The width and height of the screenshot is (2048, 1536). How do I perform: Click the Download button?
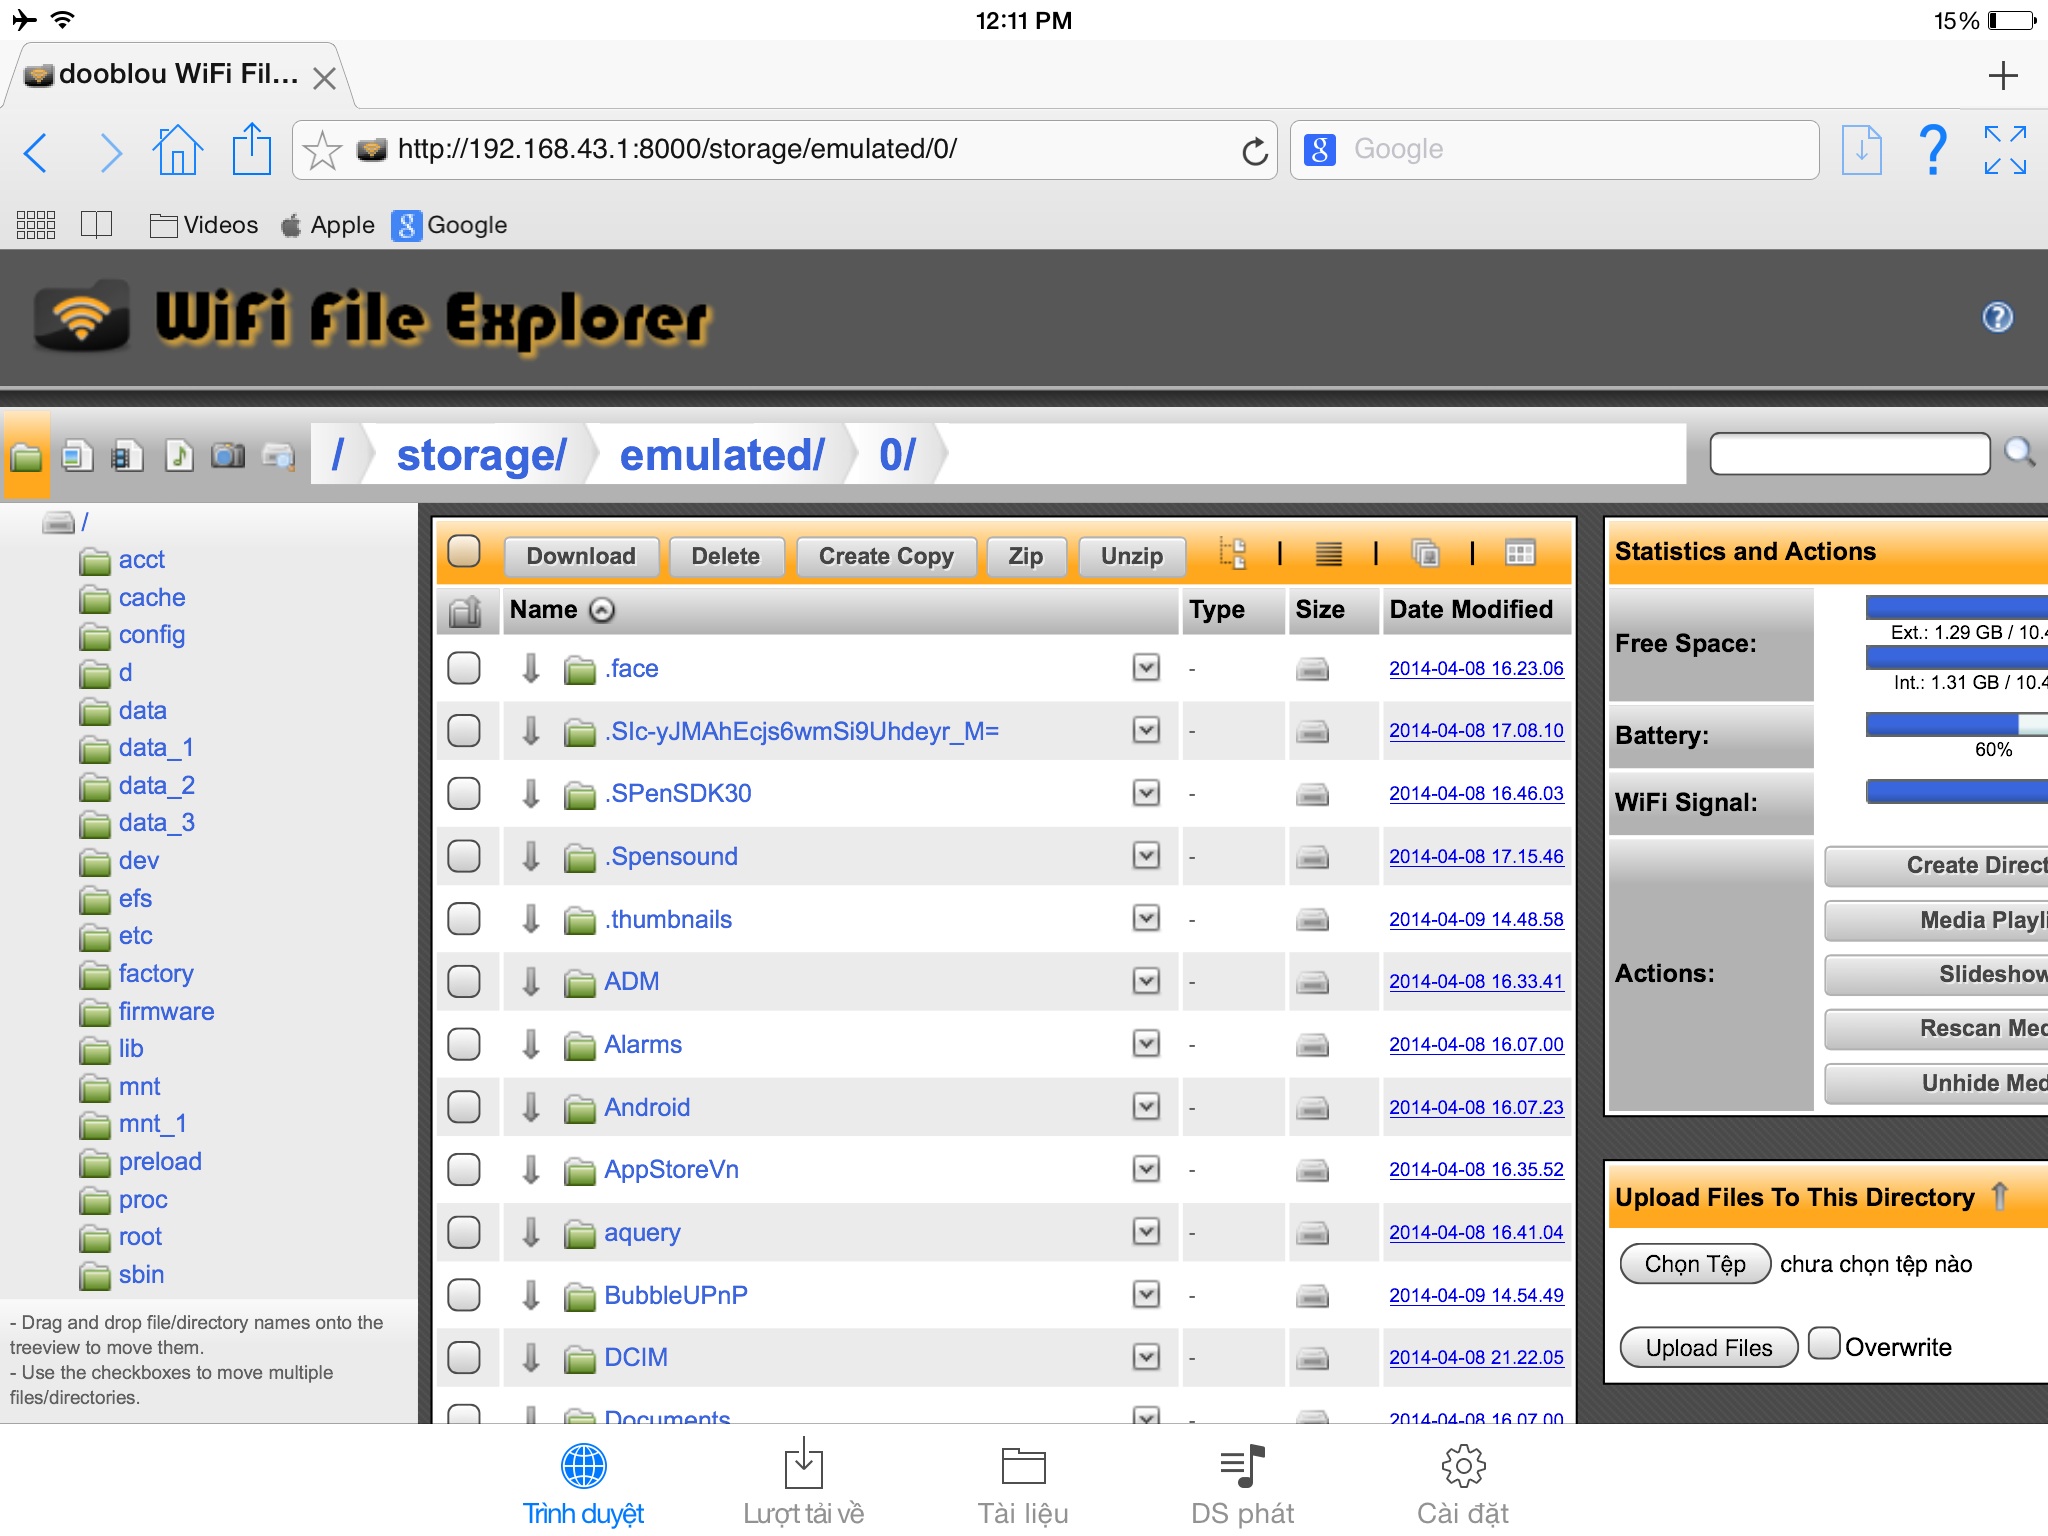click(581, 556)
